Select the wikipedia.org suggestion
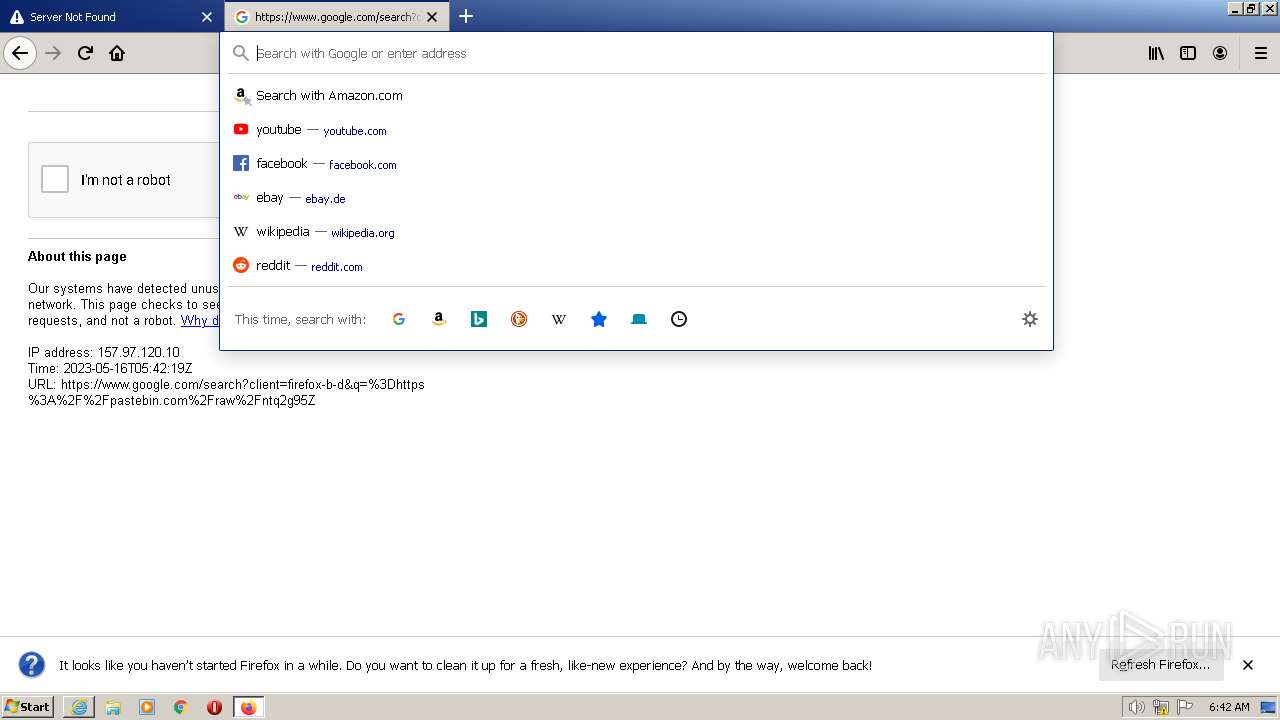 tap(636, 232)
